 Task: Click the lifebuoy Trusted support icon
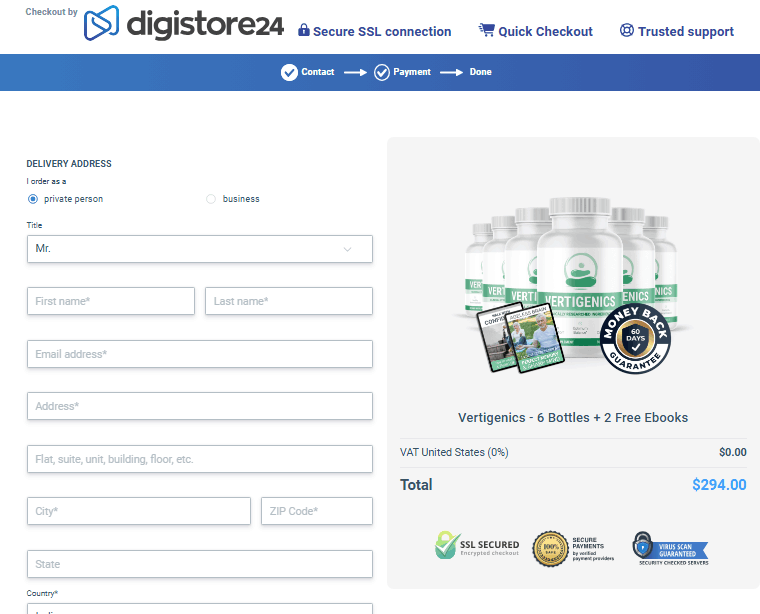[627, 31]
